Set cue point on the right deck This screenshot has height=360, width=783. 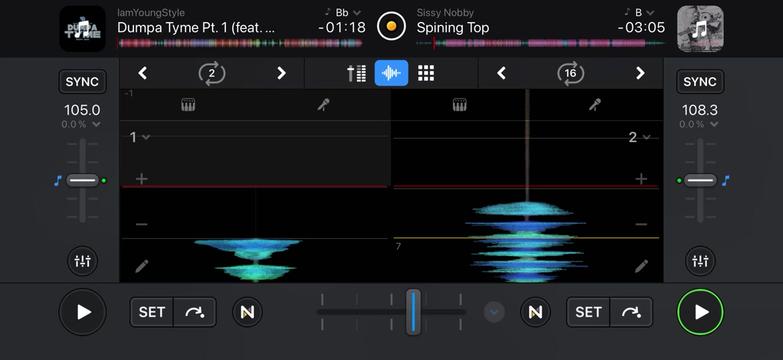[x=588, y=312]
